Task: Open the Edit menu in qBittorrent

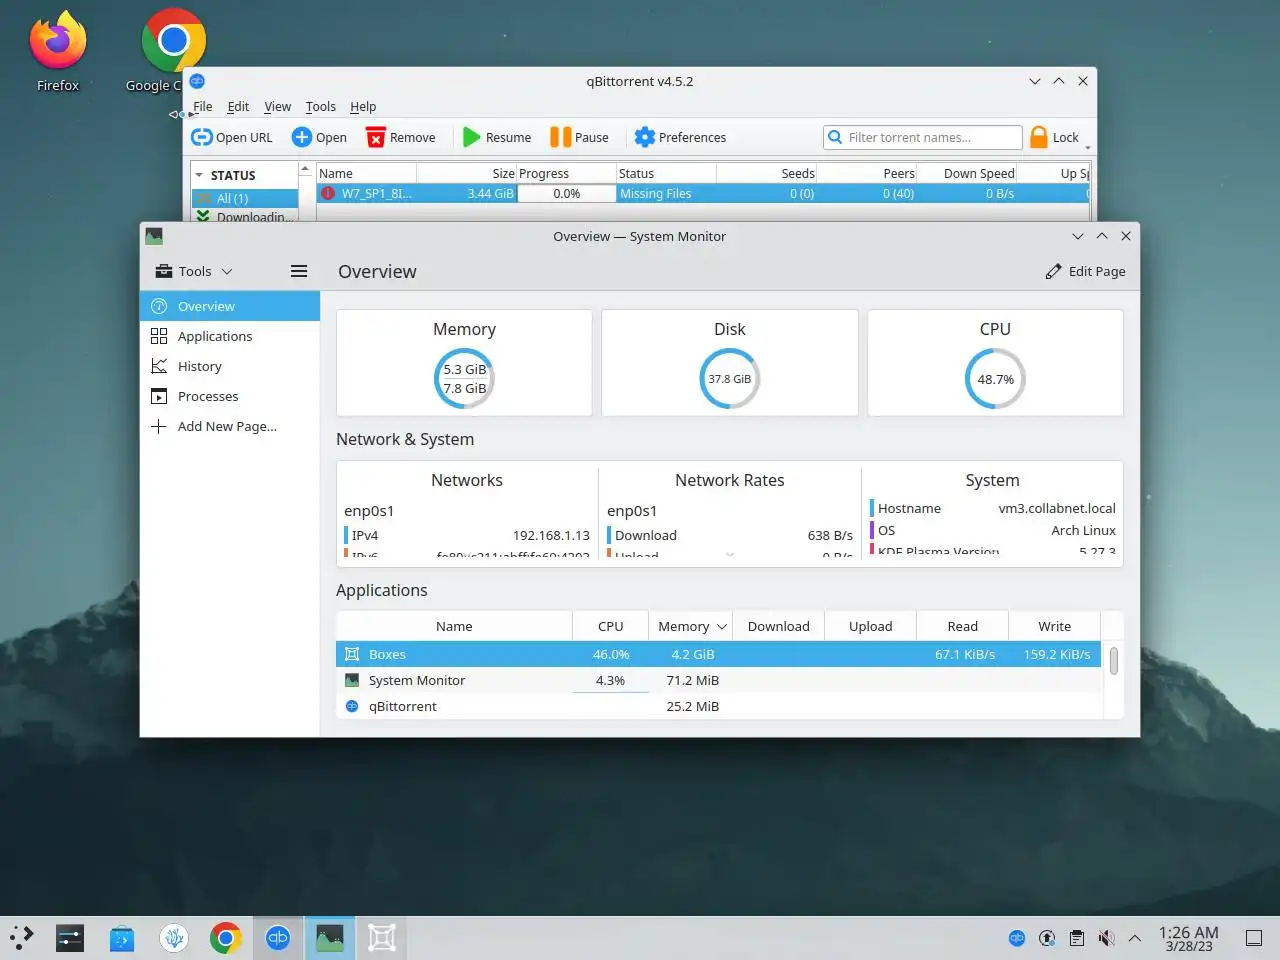Action: [x=238, y=106]
